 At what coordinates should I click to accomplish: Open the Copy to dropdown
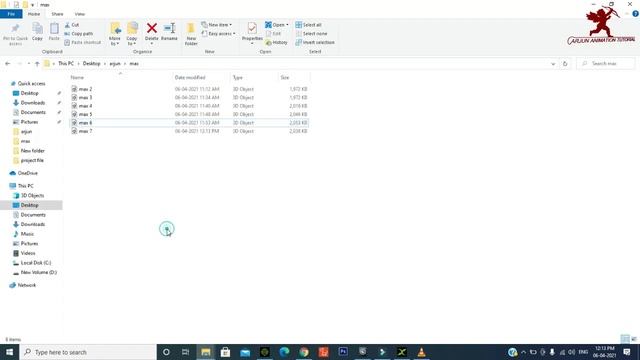click(132, 34)
